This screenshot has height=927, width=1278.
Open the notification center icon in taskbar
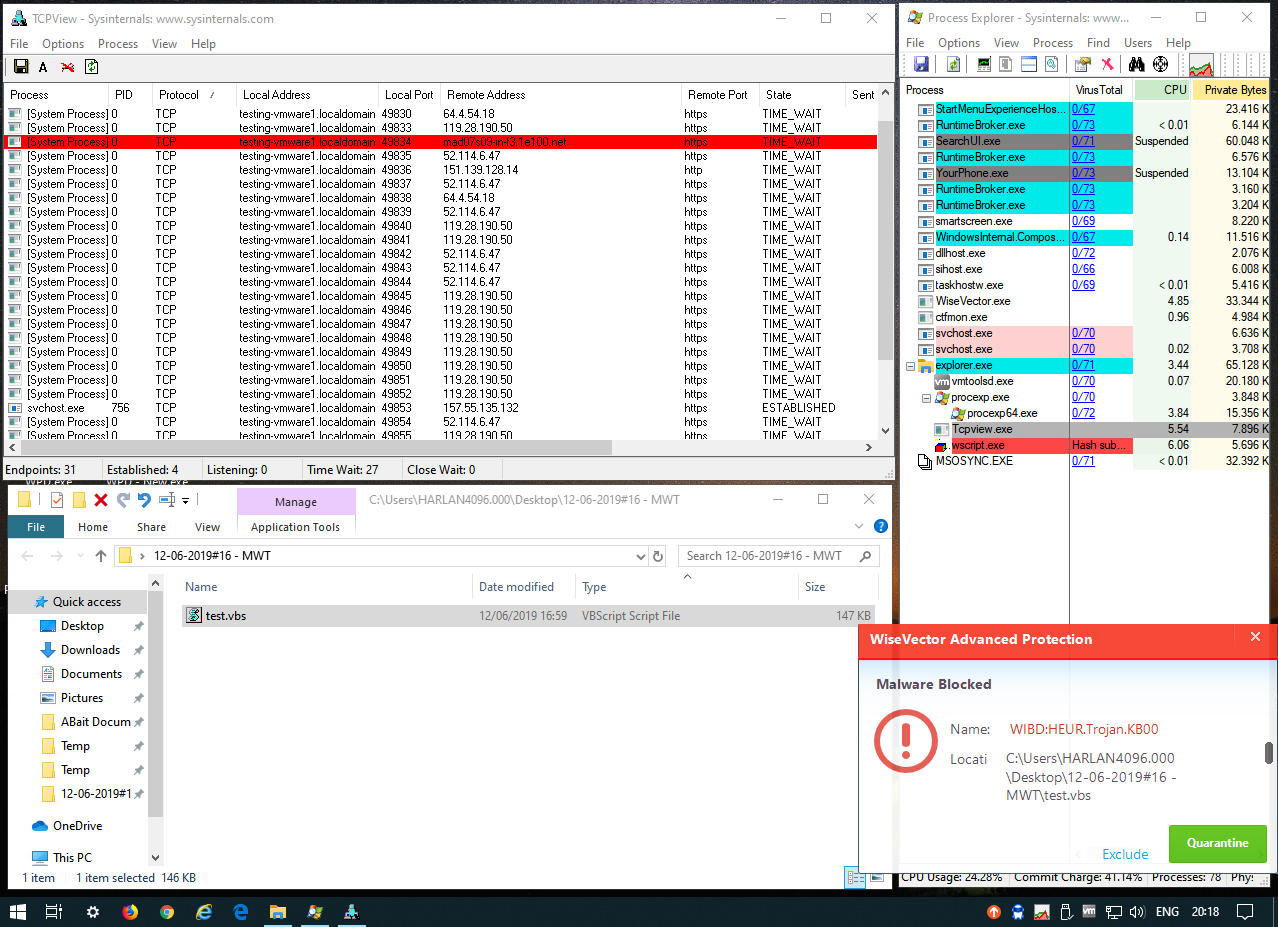pos(1245,912)
